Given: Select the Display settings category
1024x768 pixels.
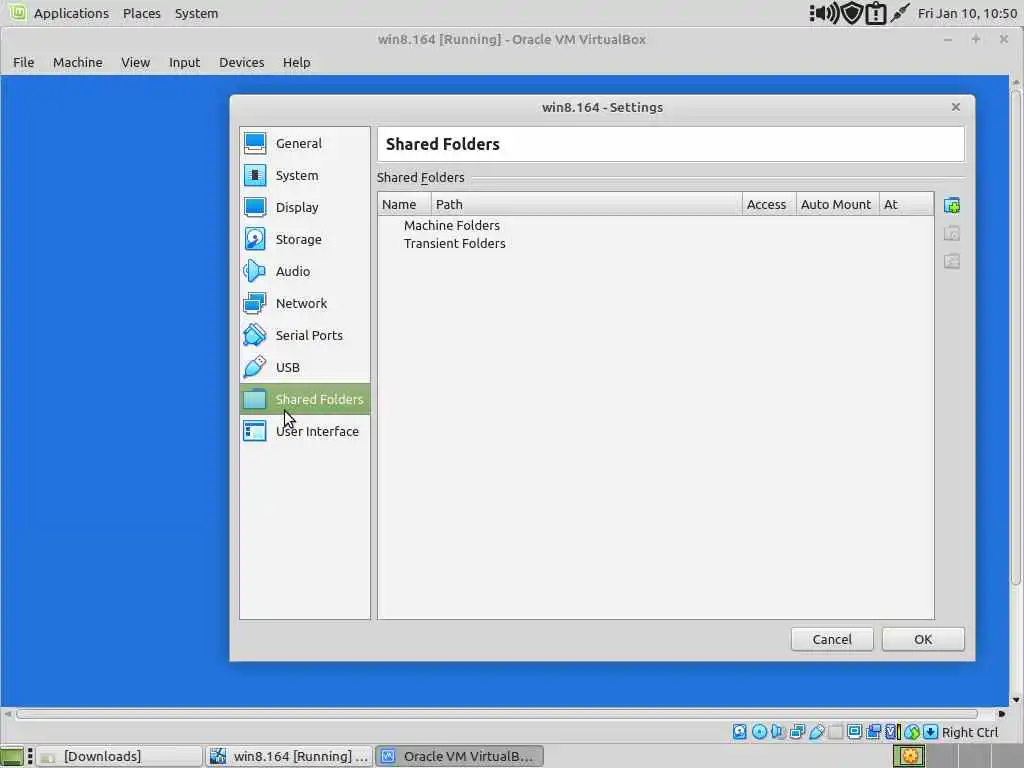Looking at the screenshot, I should coord(305,207).
